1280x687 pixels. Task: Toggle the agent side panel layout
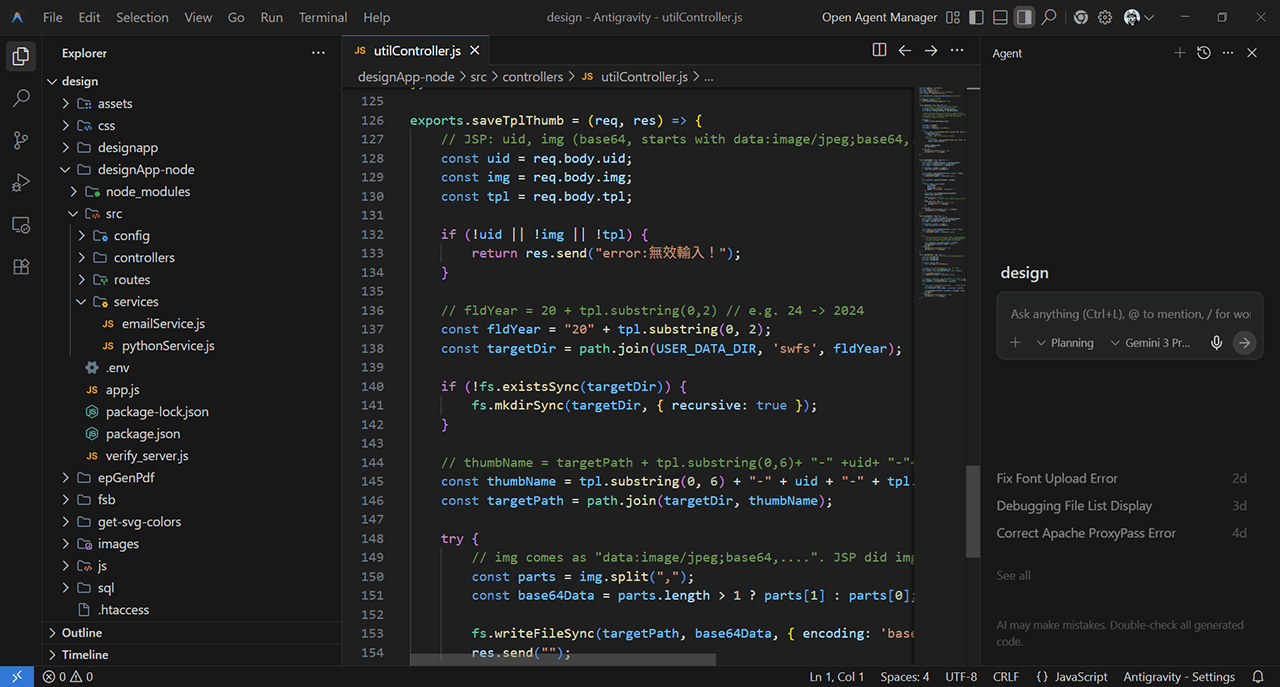[x=1024, y=17]
